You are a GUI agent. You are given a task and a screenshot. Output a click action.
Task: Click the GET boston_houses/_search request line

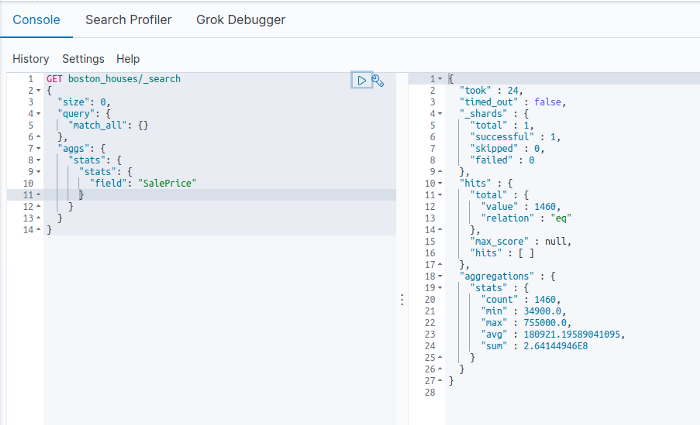pos(113,79)
